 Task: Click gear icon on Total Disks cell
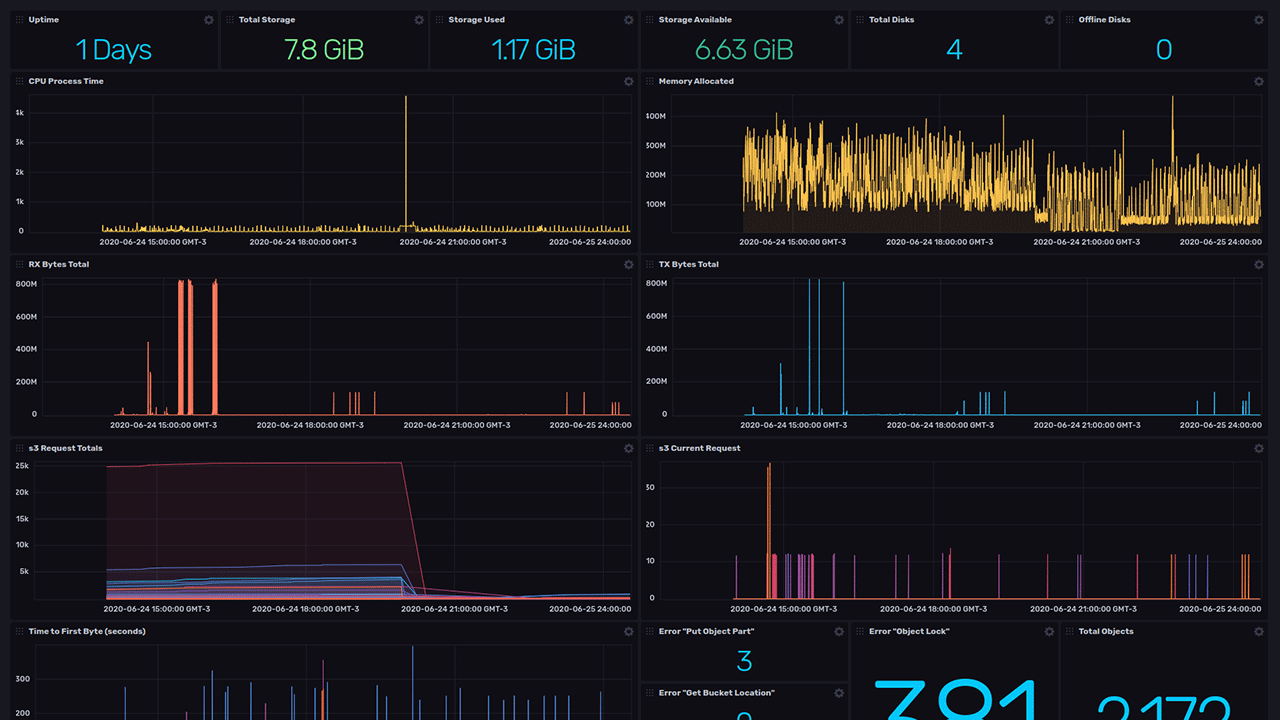[1049, 20]
